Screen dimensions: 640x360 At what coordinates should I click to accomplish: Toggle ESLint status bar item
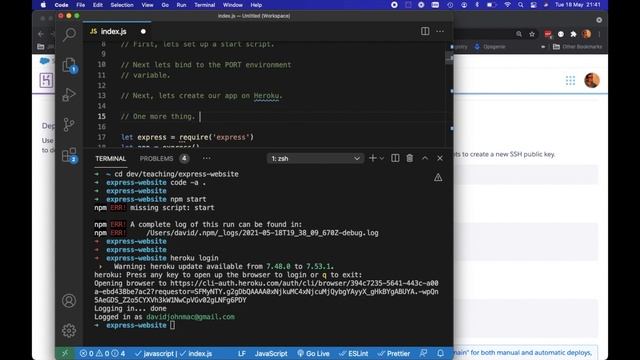click(x=353, y=353)
